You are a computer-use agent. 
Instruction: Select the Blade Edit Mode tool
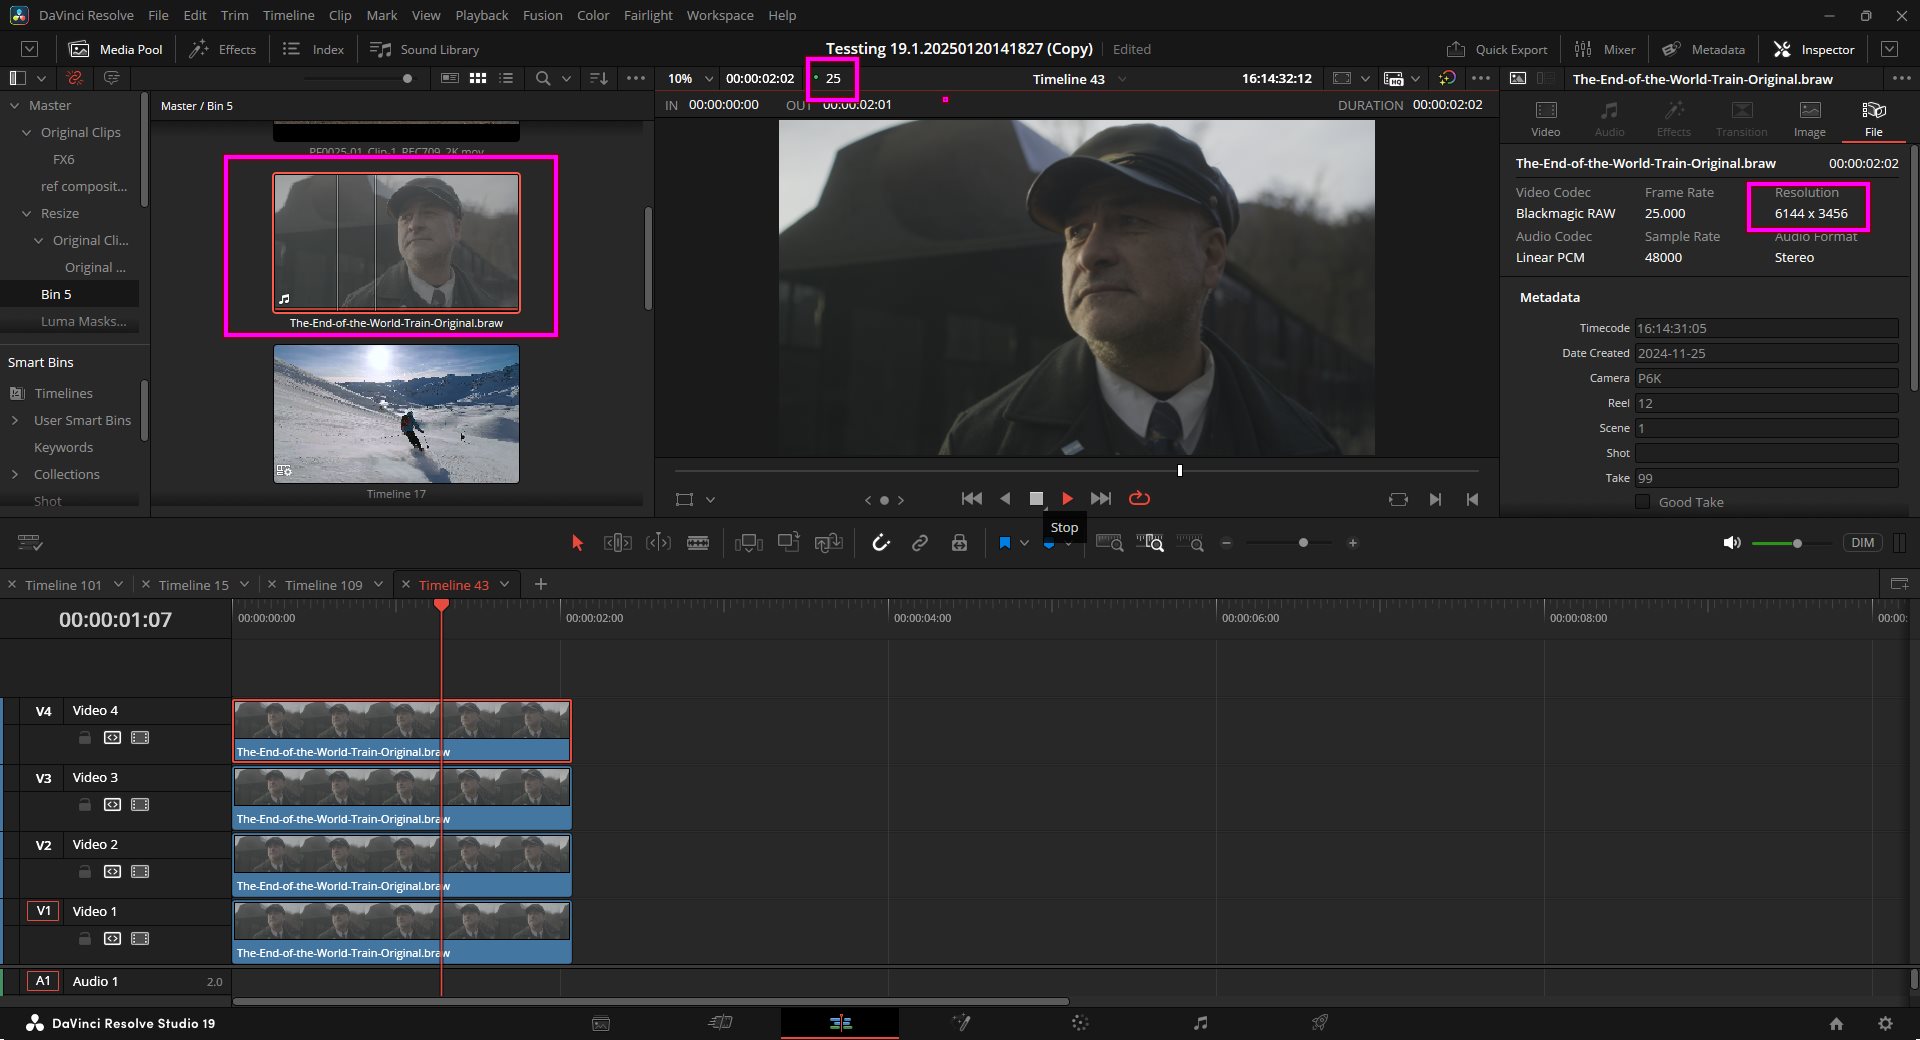698,543
